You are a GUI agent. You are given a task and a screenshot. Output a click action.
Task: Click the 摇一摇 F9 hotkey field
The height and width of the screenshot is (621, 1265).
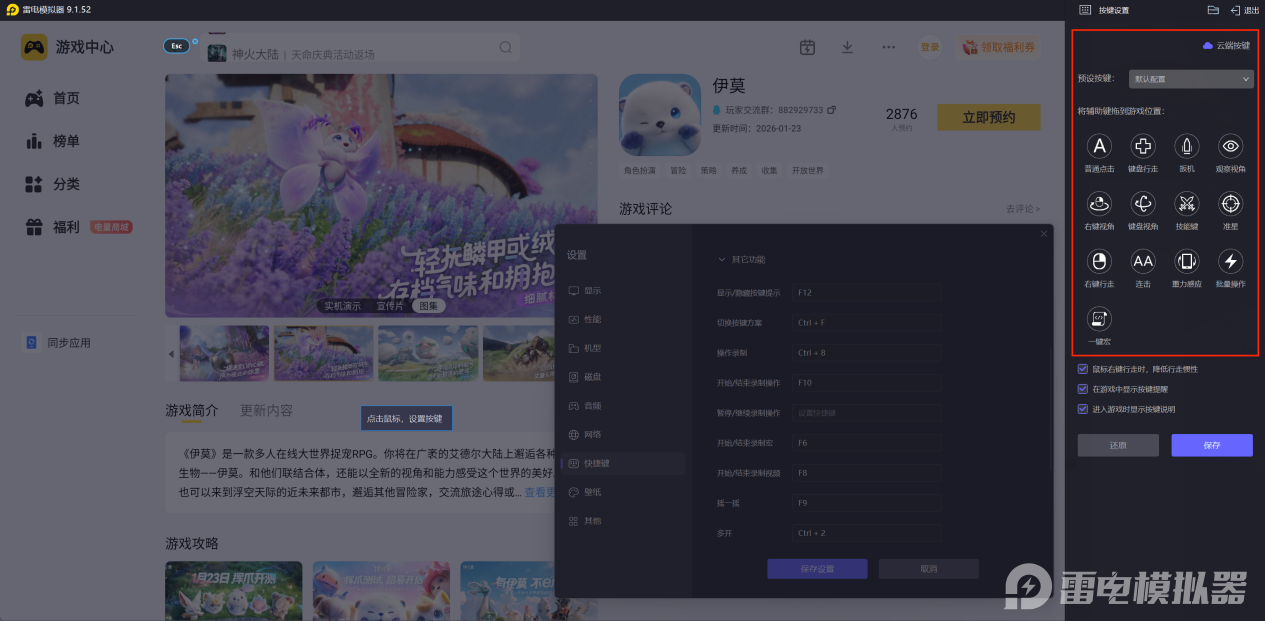pyautogui.click(x=866, y=503)
